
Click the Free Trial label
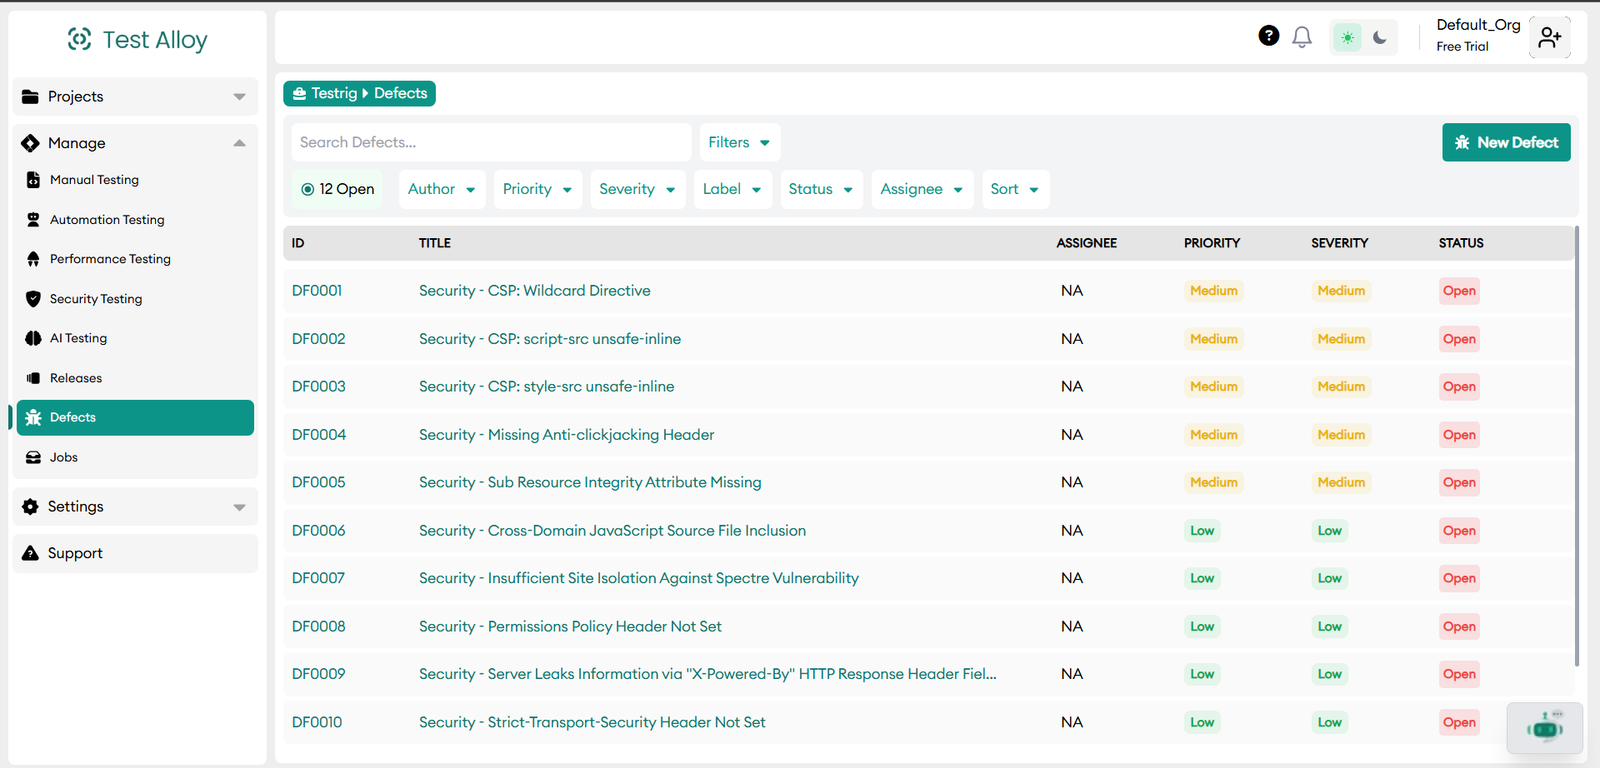coord(1462,46)
